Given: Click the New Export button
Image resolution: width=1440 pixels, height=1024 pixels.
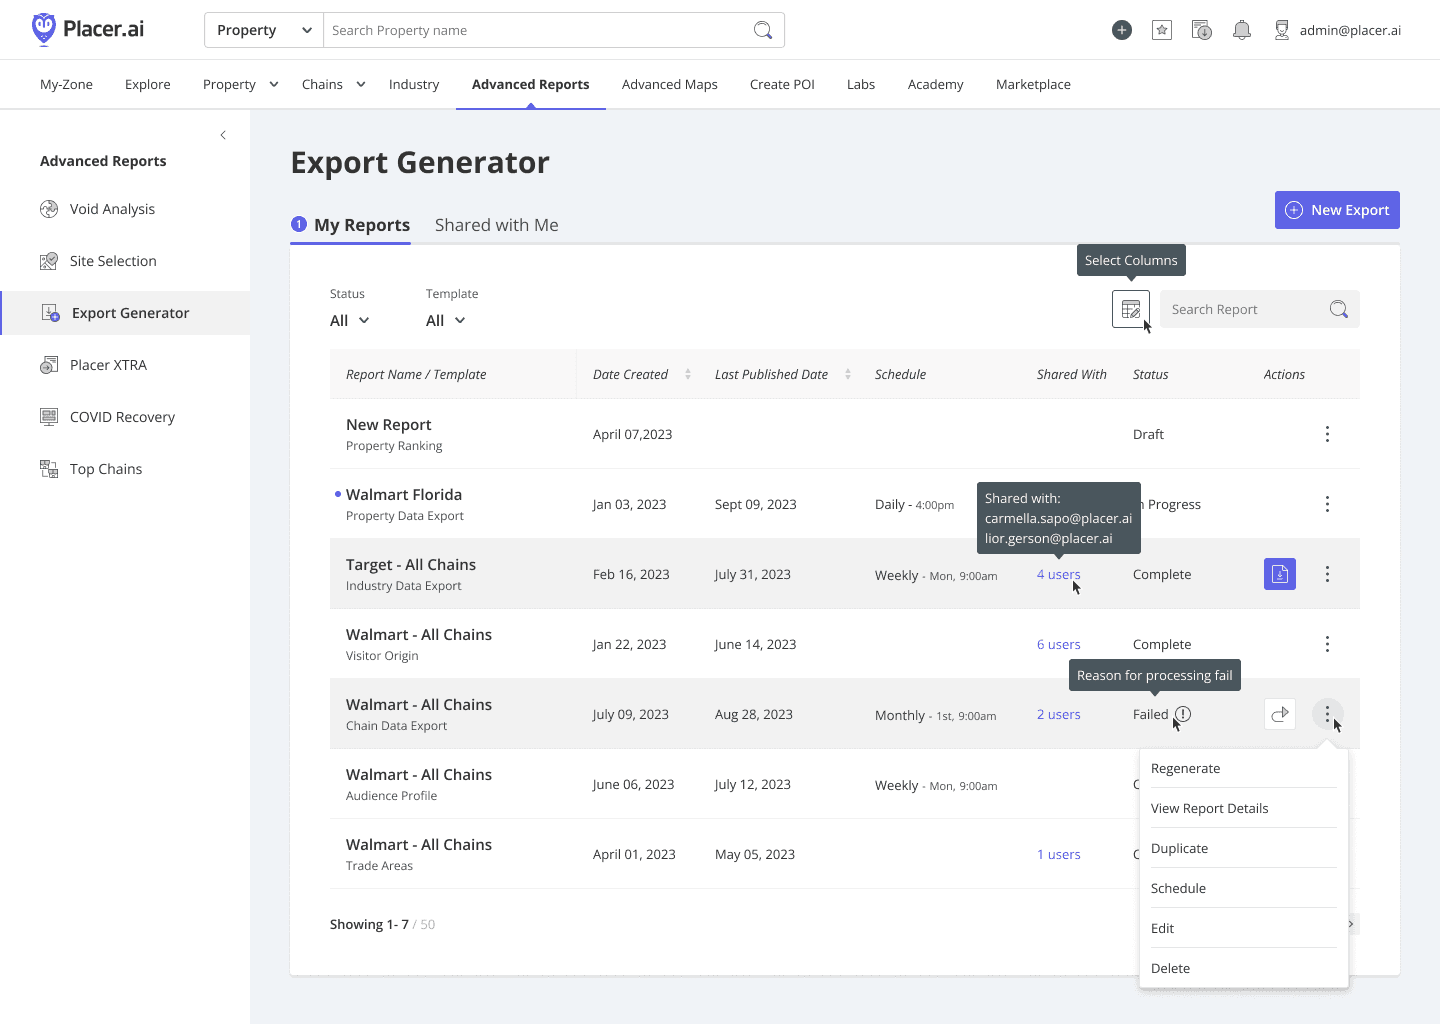Looking at the screenshot, I should [x=1337, y=210].
